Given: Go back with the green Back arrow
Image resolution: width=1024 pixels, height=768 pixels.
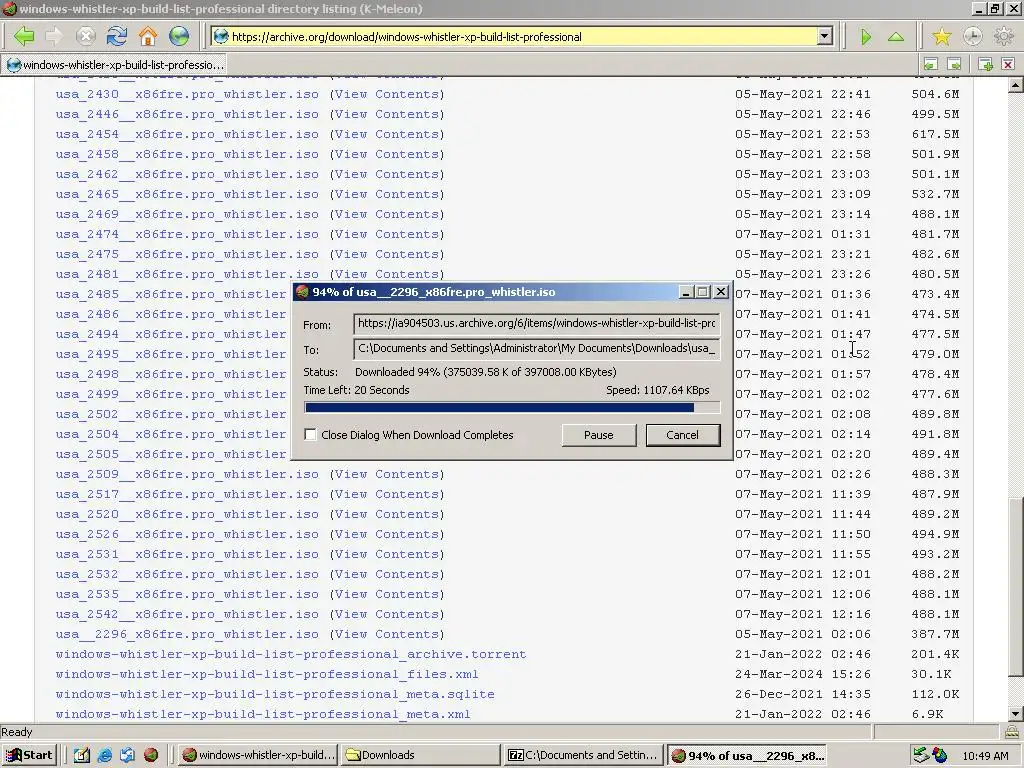Looking at the screenshot, I should pos(24,37).
